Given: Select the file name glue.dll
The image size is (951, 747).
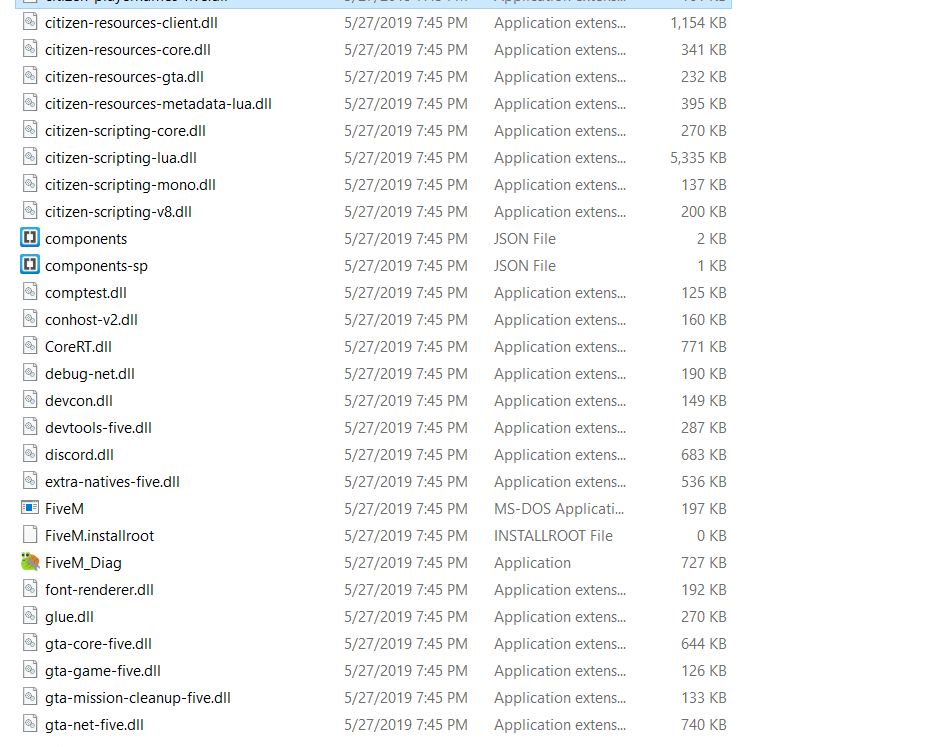Looking at the screenshot, I should 69,617.
